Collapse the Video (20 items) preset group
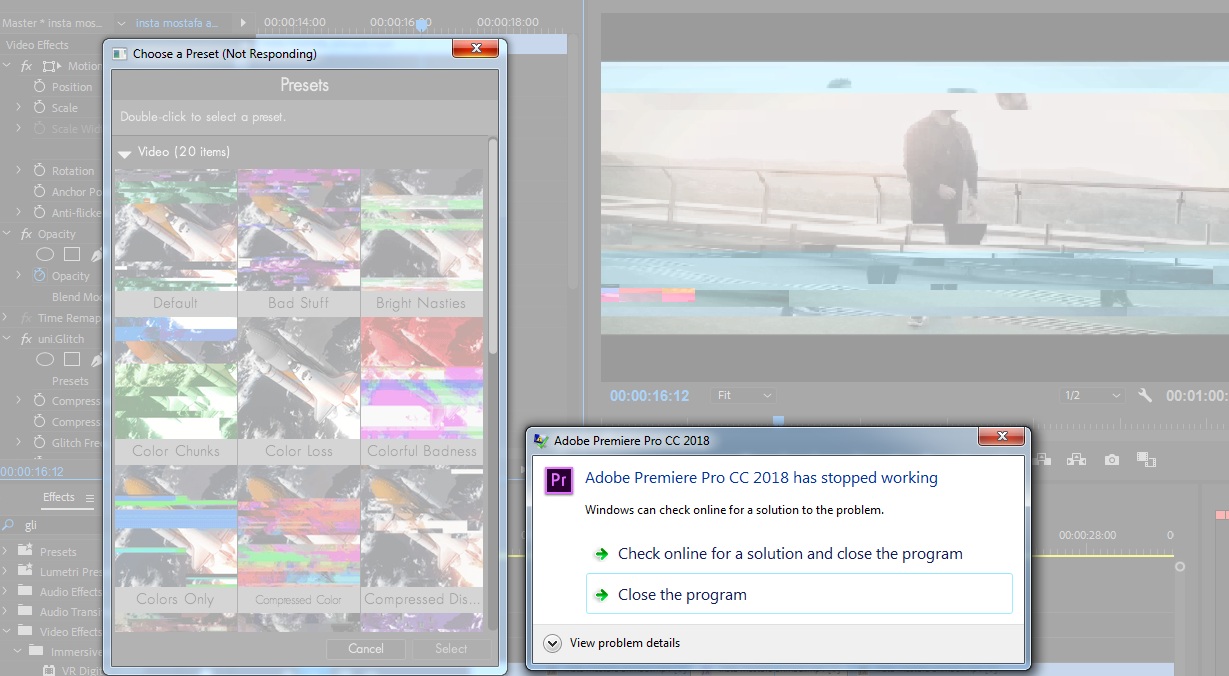The width and height of the screenshot is (1229, 676). (125, 153)
